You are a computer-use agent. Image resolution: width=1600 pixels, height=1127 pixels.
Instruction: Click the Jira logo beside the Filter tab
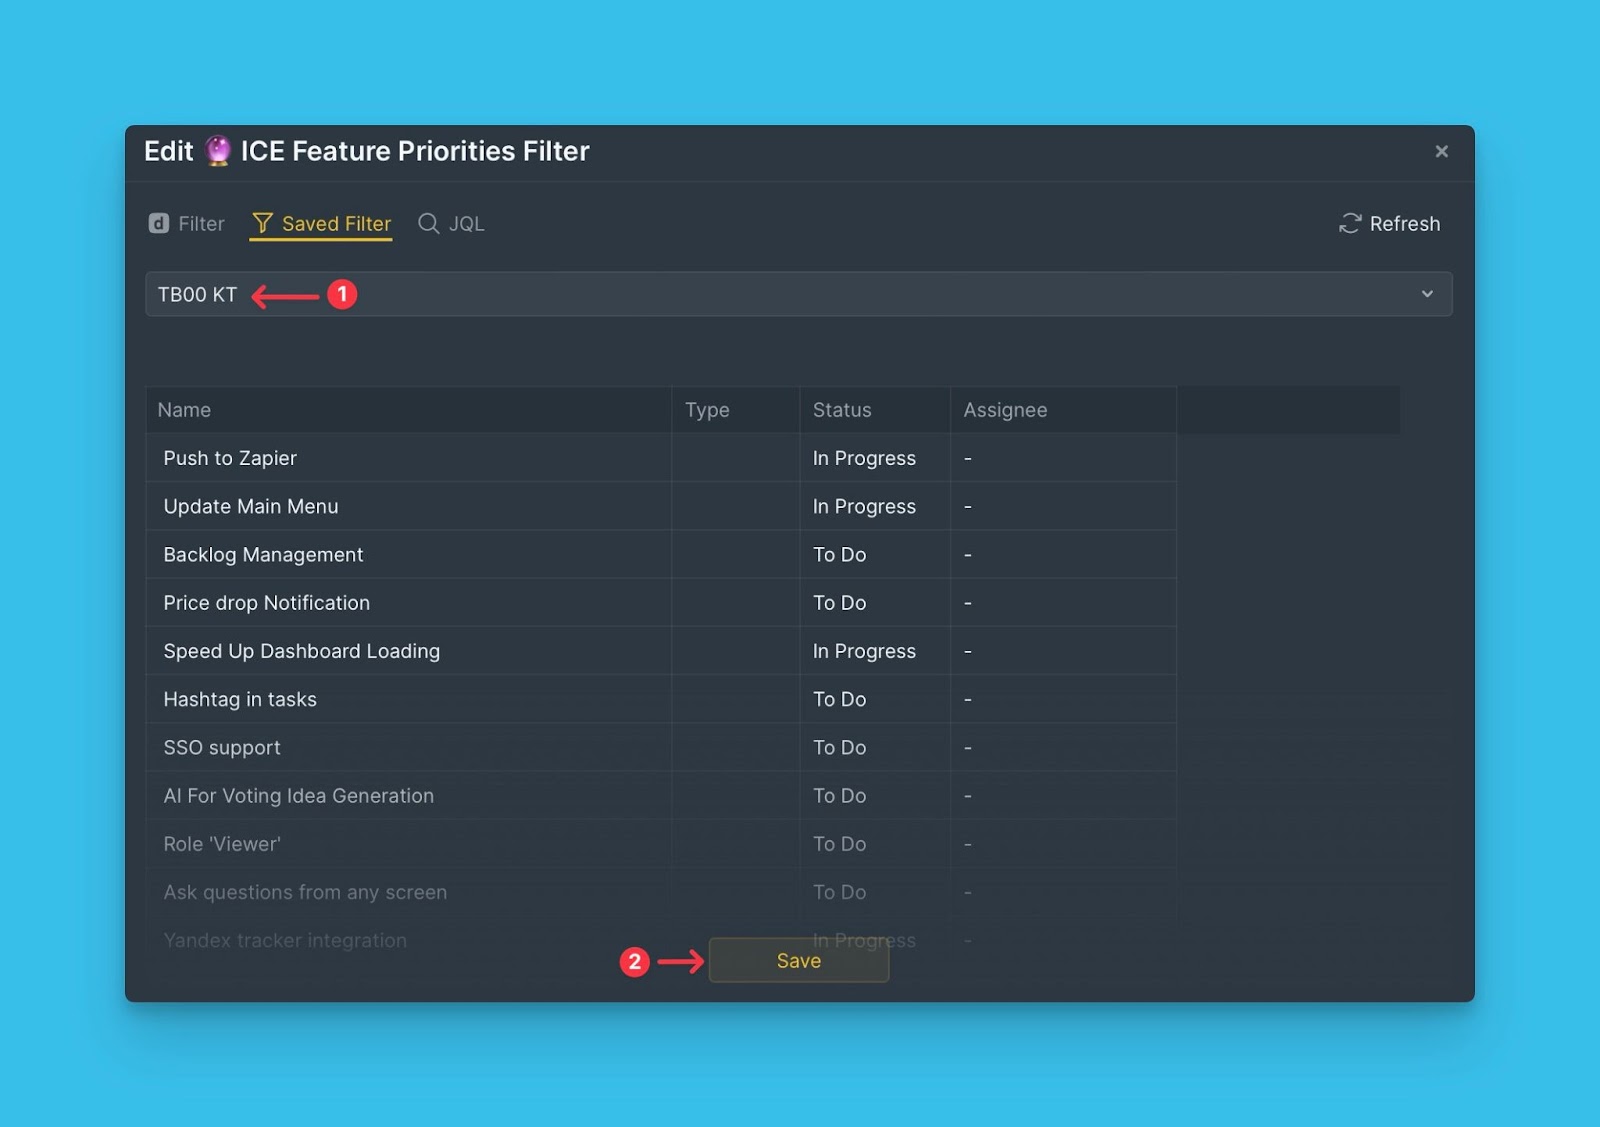(159, 224)
